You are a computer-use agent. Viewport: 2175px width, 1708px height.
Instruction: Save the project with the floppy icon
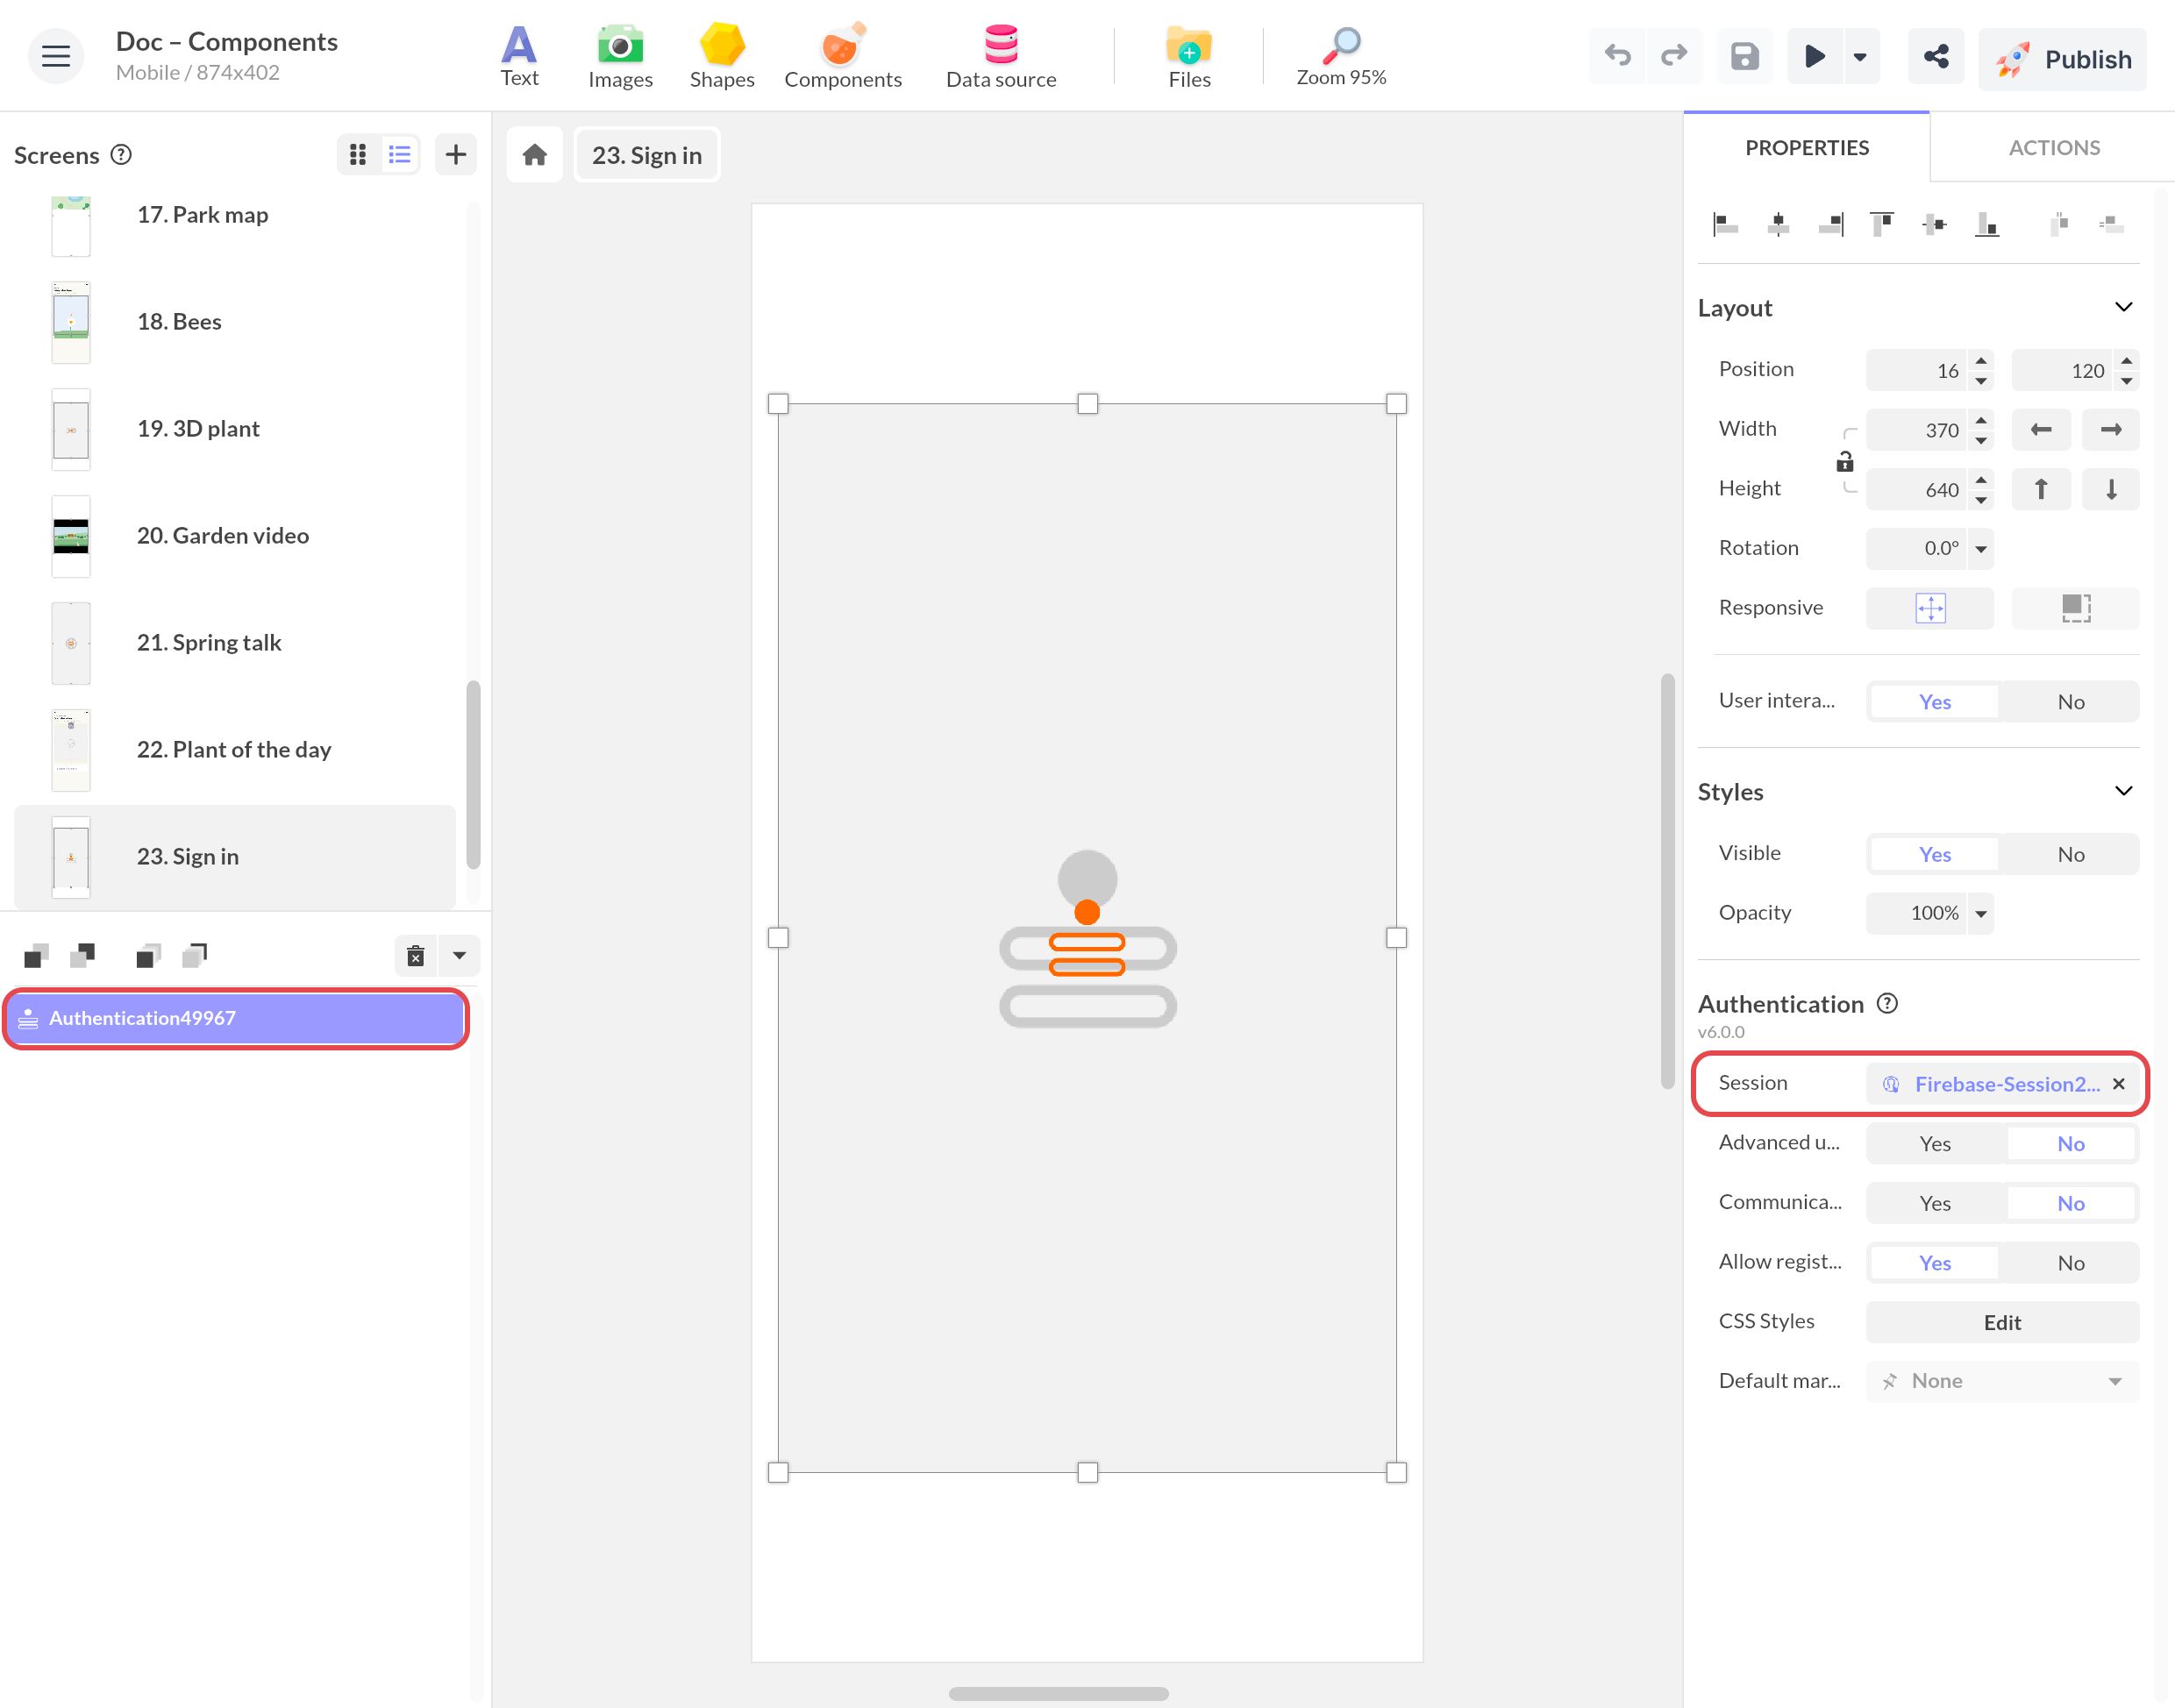[x=1744, y=56]
